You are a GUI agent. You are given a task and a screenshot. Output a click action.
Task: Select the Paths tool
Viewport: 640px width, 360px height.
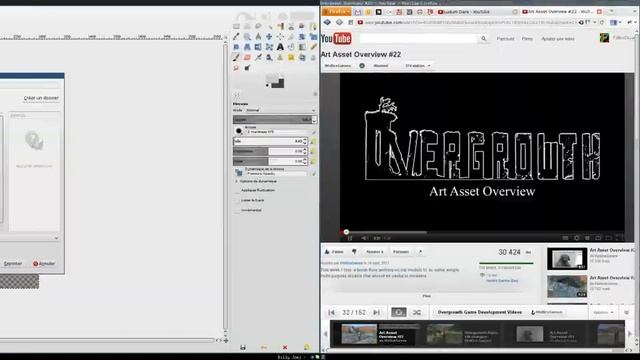point(313,26)
